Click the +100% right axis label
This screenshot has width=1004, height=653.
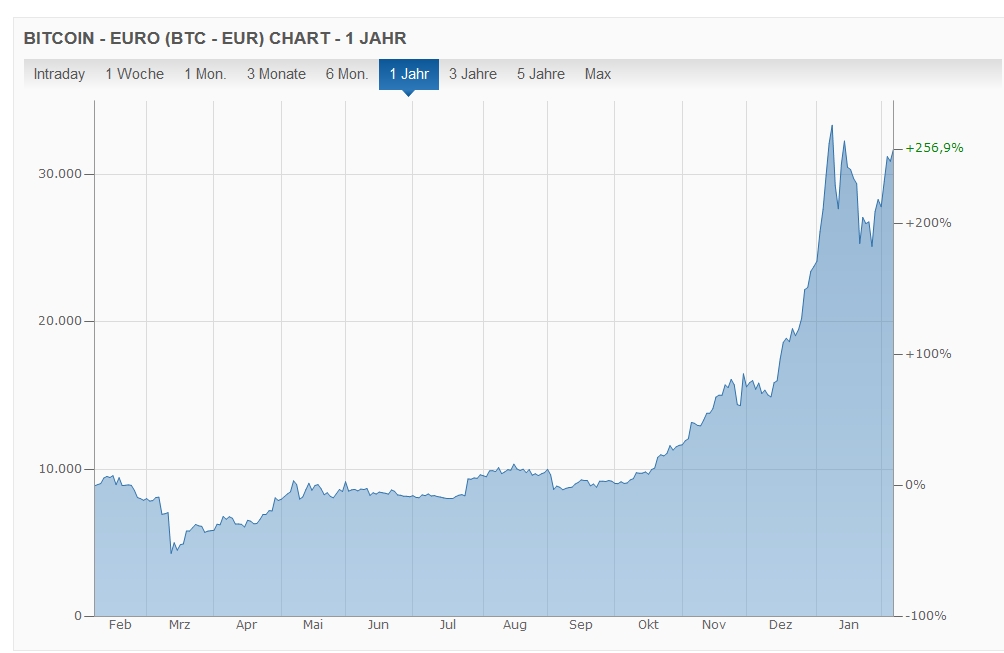point(928,354)
